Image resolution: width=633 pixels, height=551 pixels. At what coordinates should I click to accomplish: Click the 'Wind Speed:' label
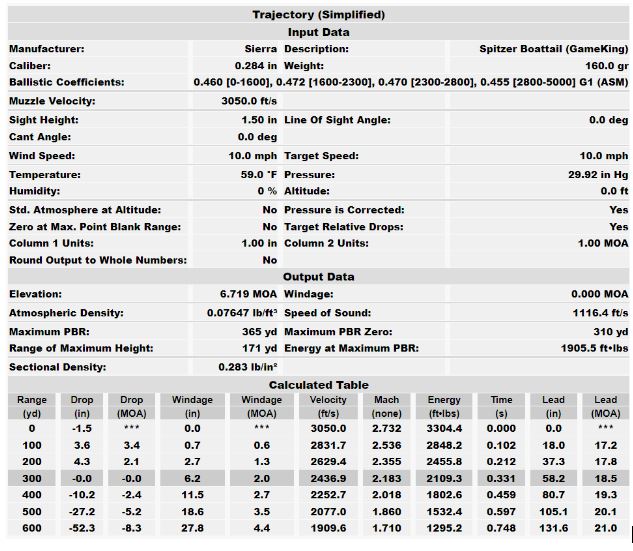(42, 156)
